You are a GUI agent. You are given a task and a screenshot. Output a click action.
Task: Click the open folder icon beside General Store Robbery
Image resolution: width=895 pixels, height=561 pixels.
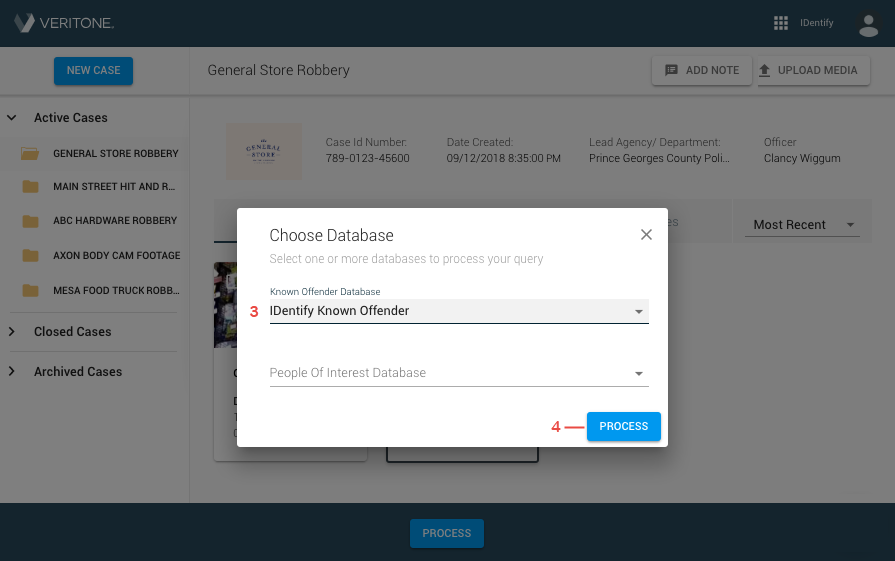[x=30, y=154]
